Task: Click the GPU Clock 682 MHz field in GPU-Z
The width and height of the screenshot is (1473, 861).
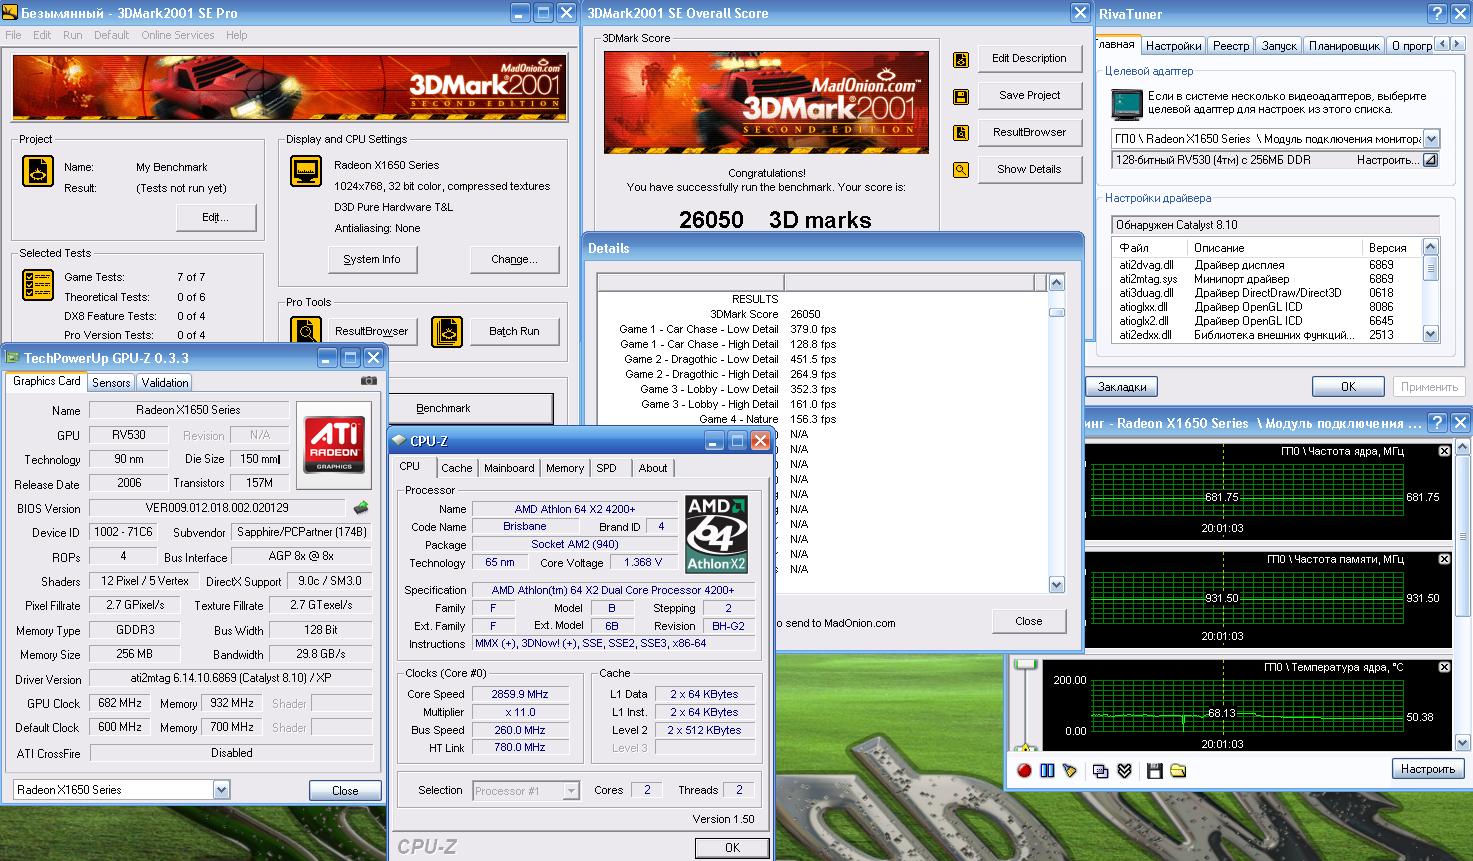Action: pyautogui.click(x=119, y=703)
